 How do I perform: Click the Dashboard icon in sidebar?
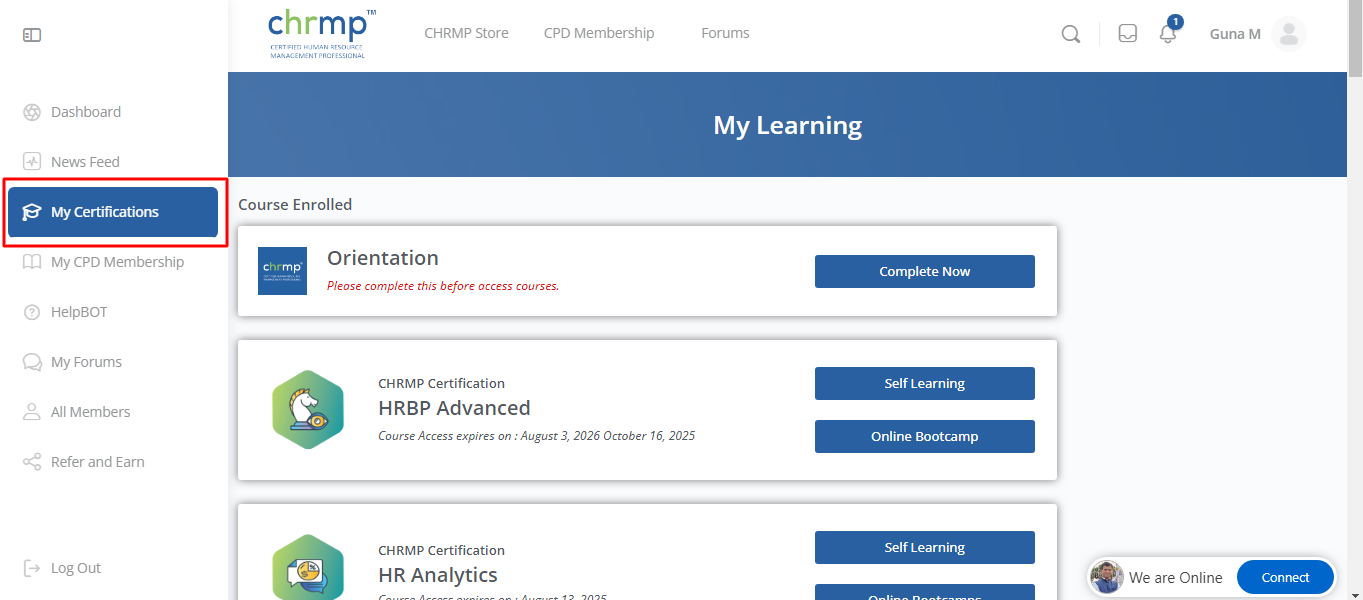[x=32, y=112]
